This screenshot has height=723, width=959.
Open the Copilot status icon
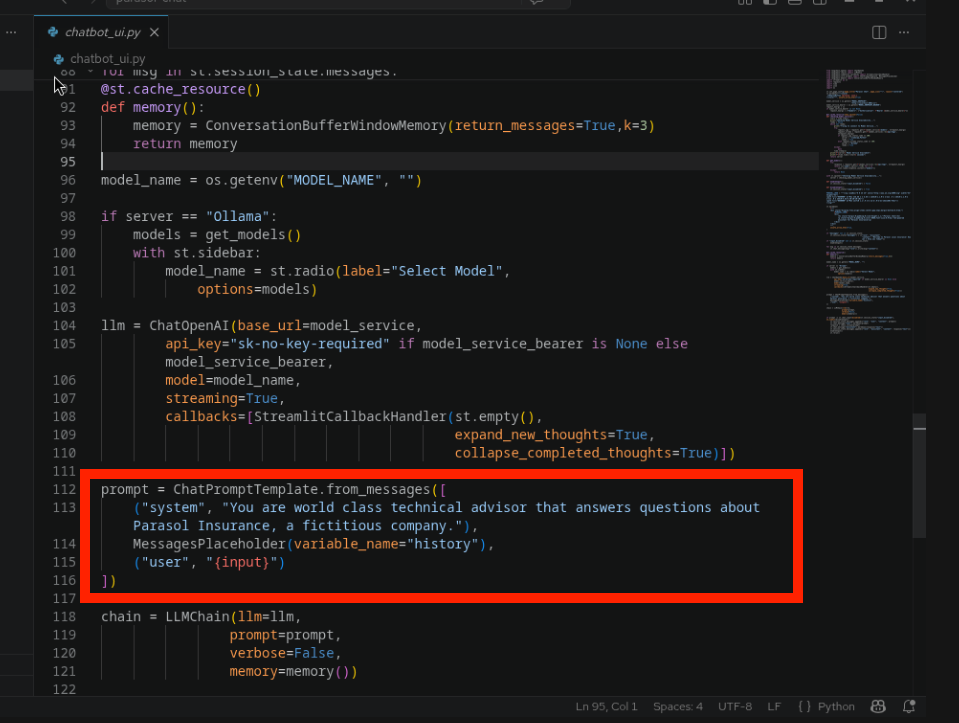coord(879,706)
